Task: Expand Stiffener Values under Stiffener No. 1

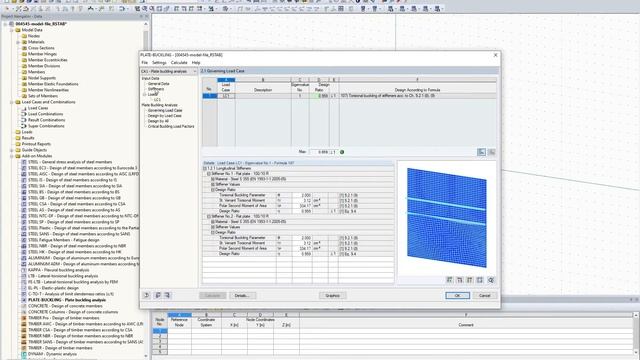Action: tap(213, 184)
